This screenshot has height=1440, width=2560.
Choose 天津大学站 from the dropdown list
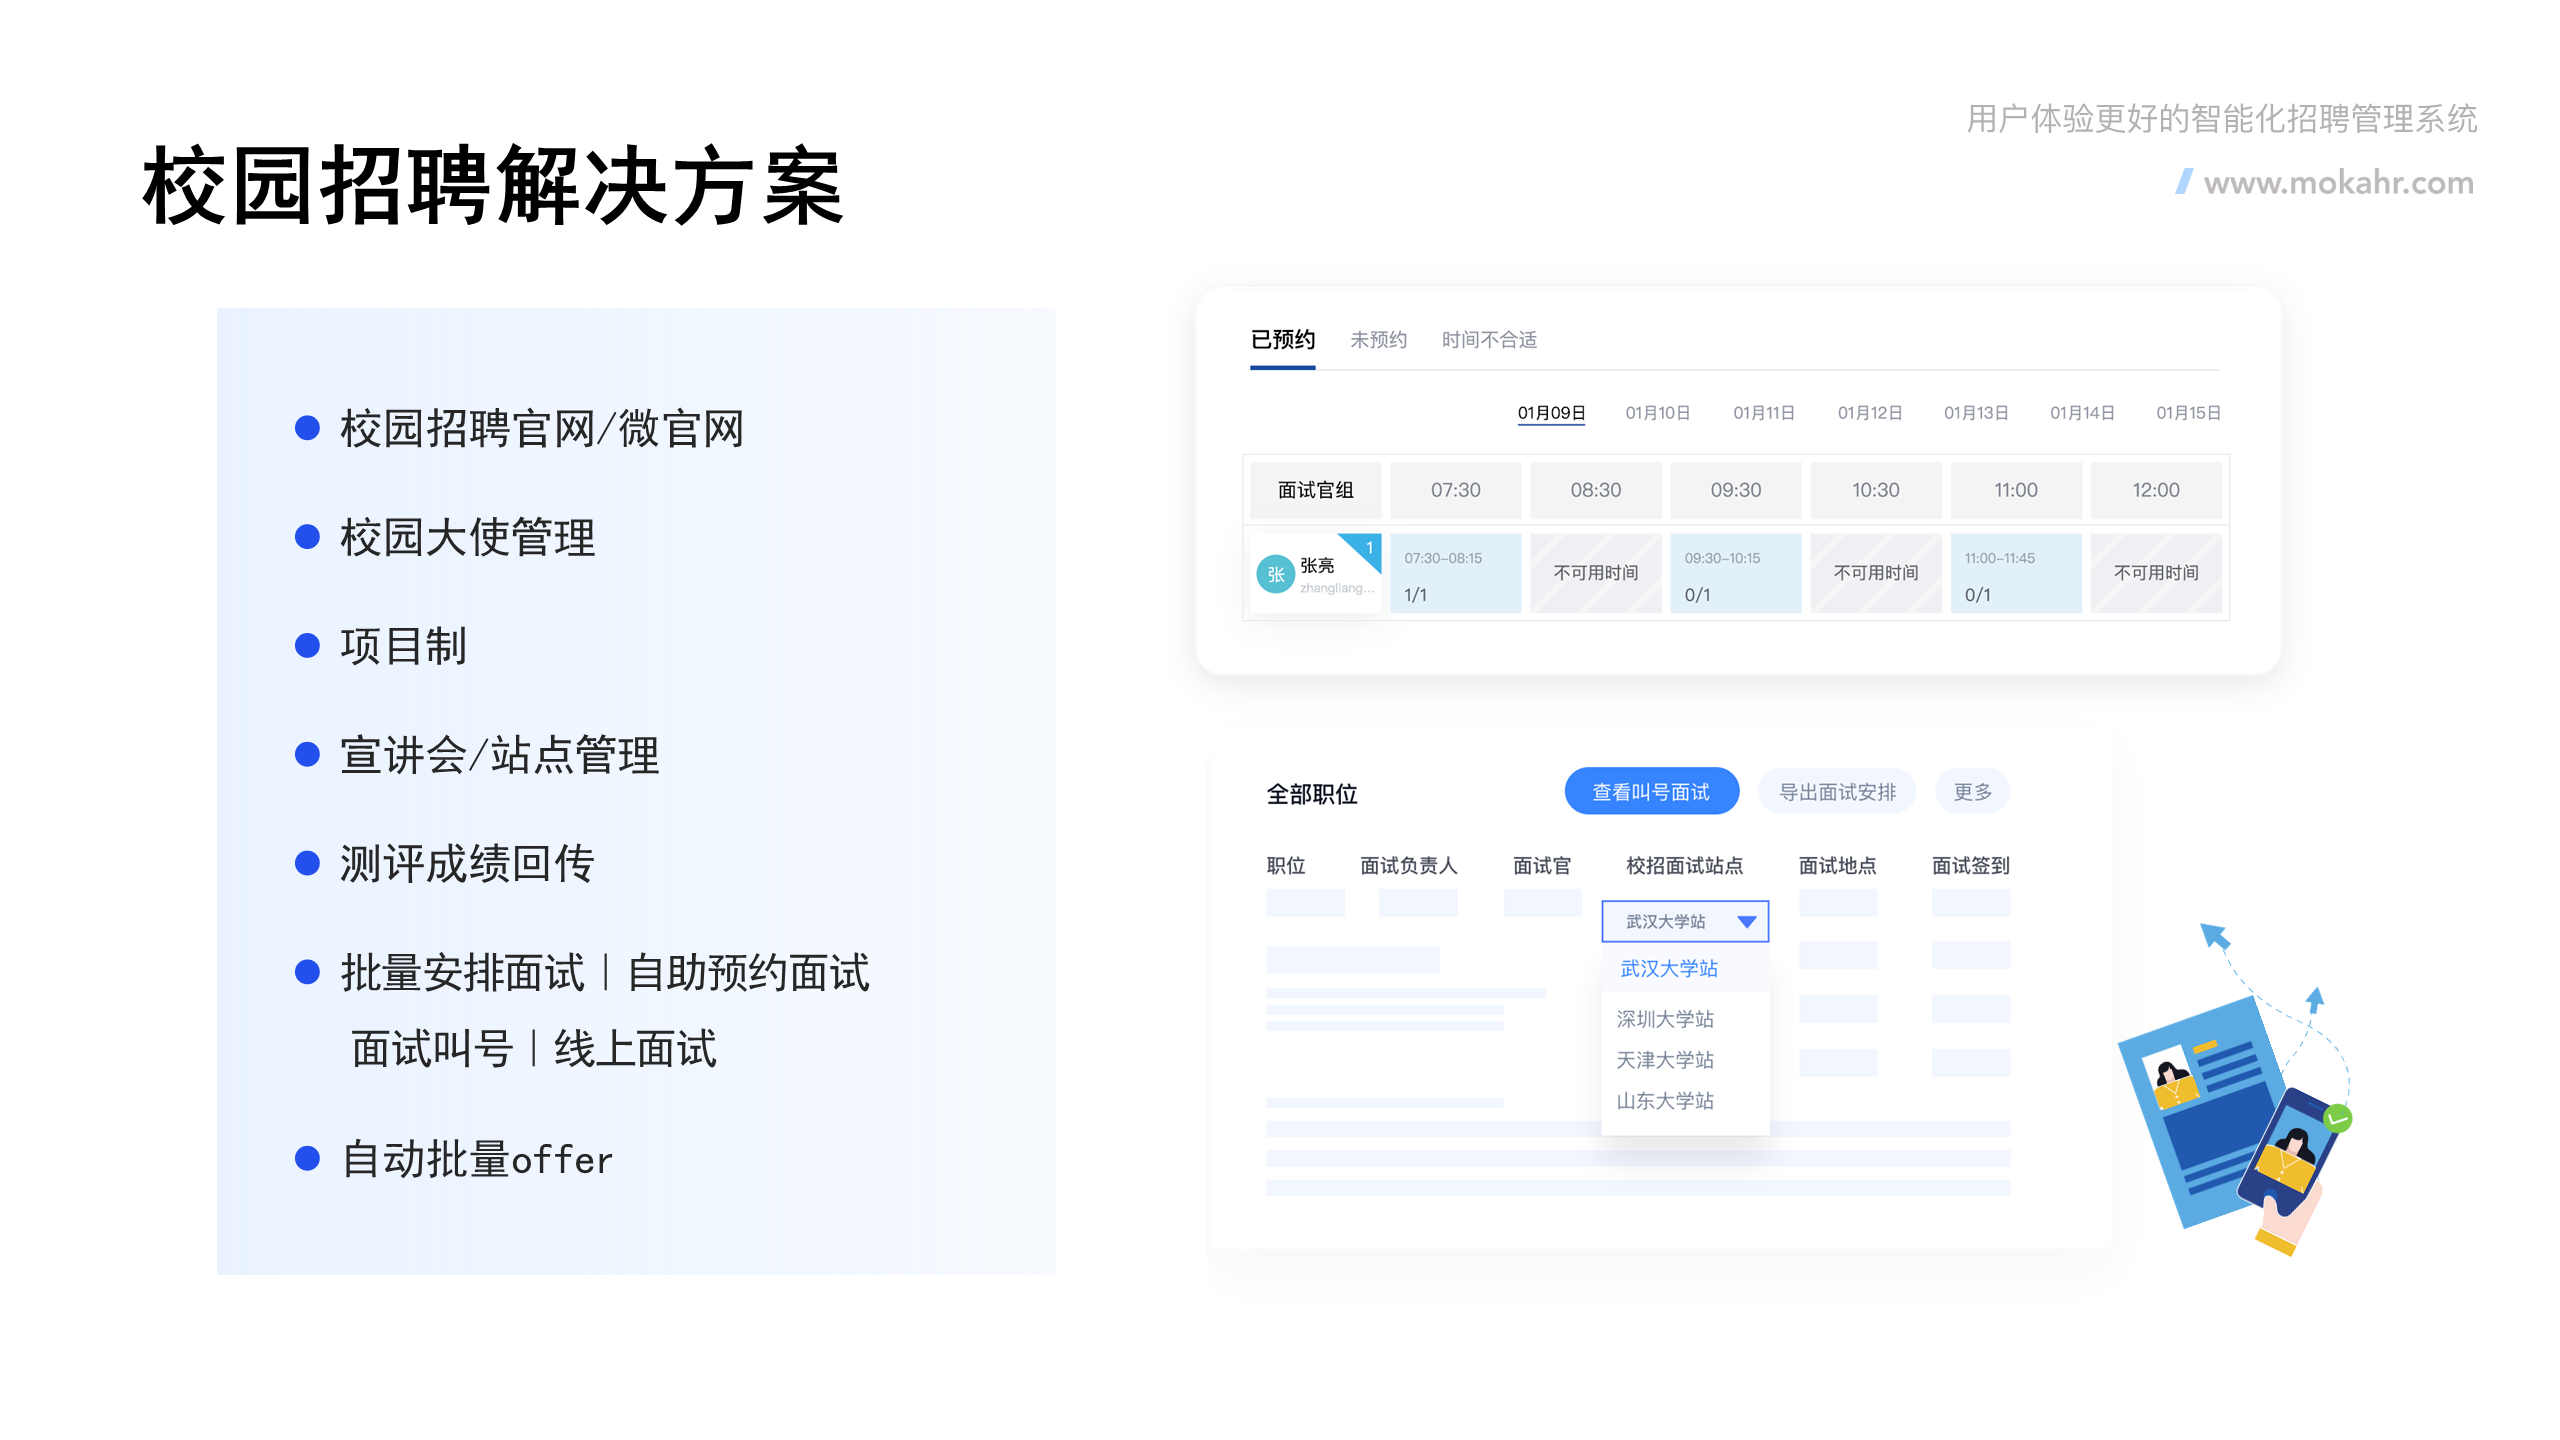pos(1665,1059)
